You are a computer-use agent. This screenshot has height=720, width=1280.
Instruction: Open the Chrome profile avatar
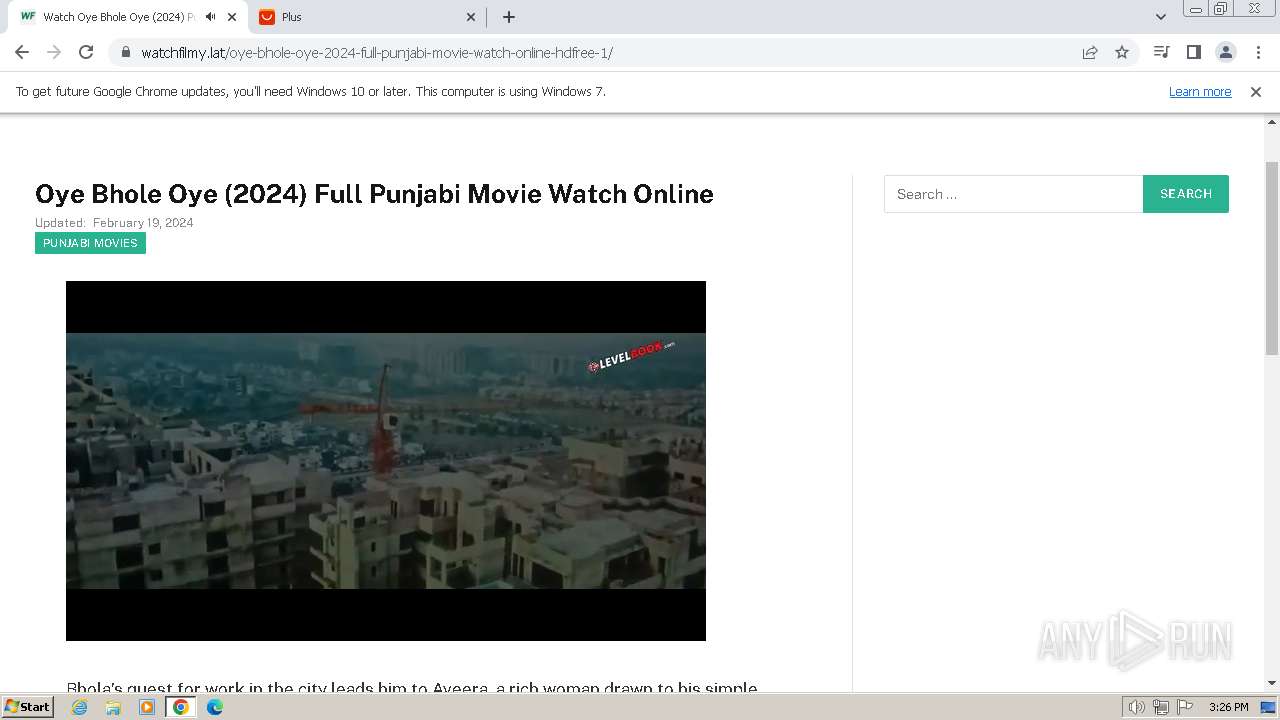1225,52
